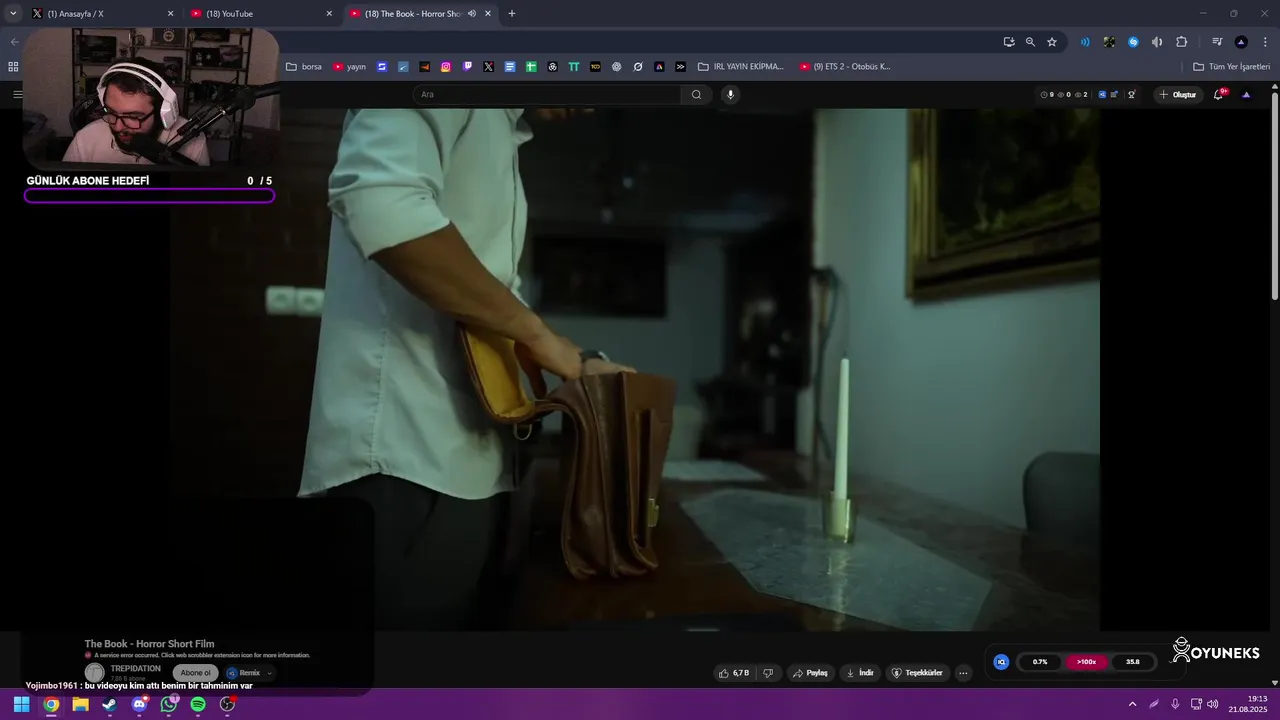The width and height of the screenshot is (1280, 720).
Task: Click the Teşekkürler thanks button
Action: pos(917,673)
